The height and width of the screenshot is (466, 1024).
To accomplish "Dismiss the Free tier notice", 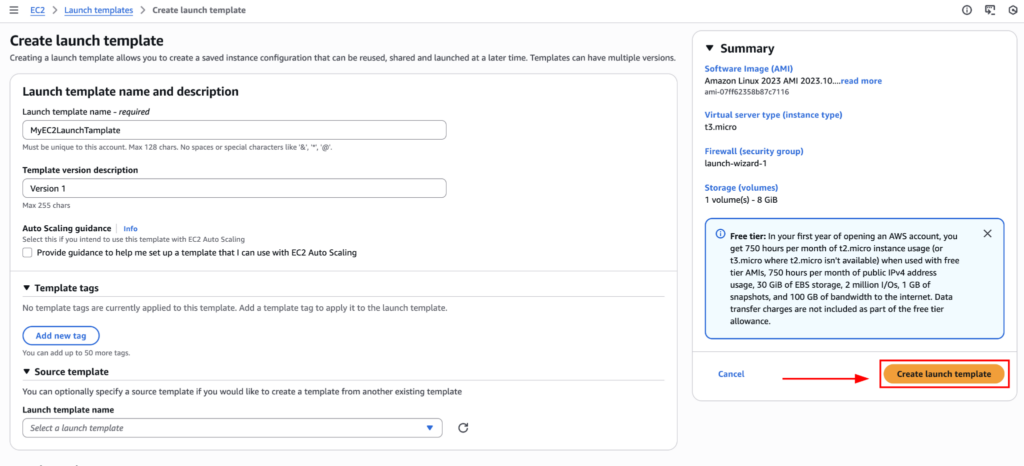I will [x=987, y=233].
